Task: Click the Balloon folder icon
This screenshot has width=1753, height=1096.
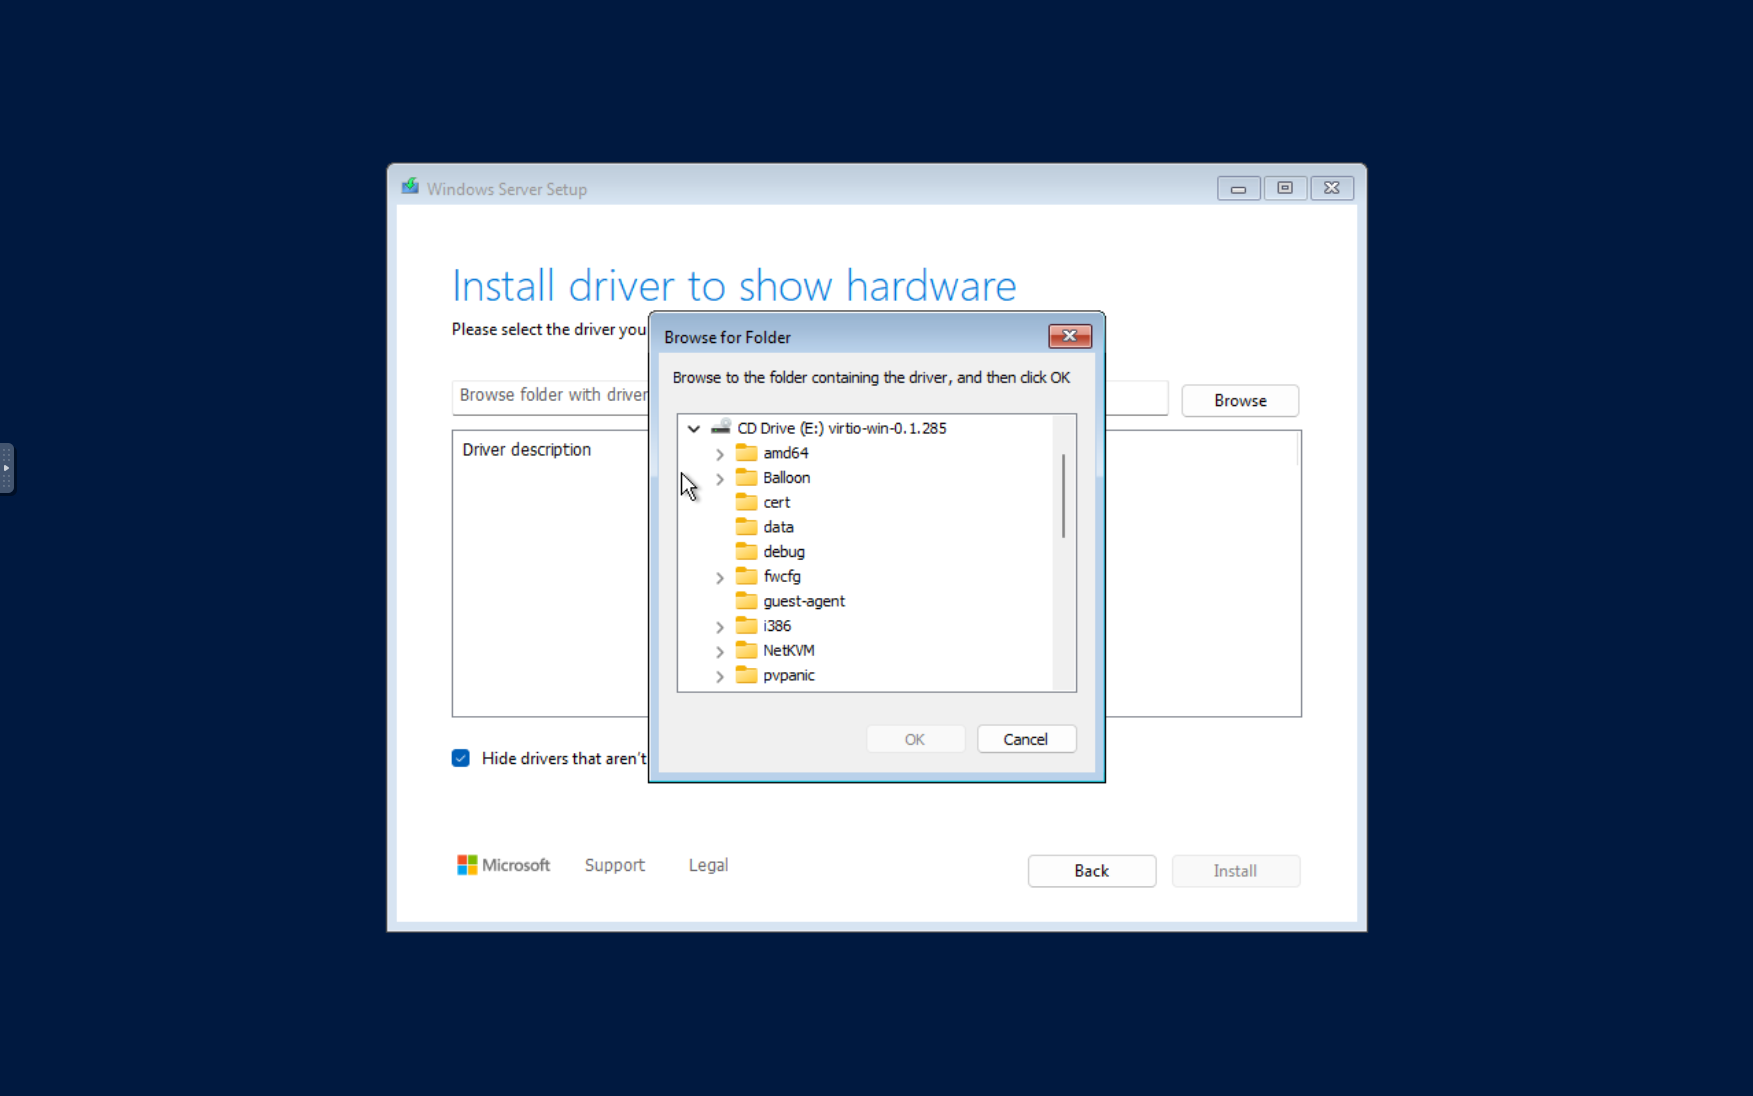Action: pyautogui.click(x=748, y=477)
